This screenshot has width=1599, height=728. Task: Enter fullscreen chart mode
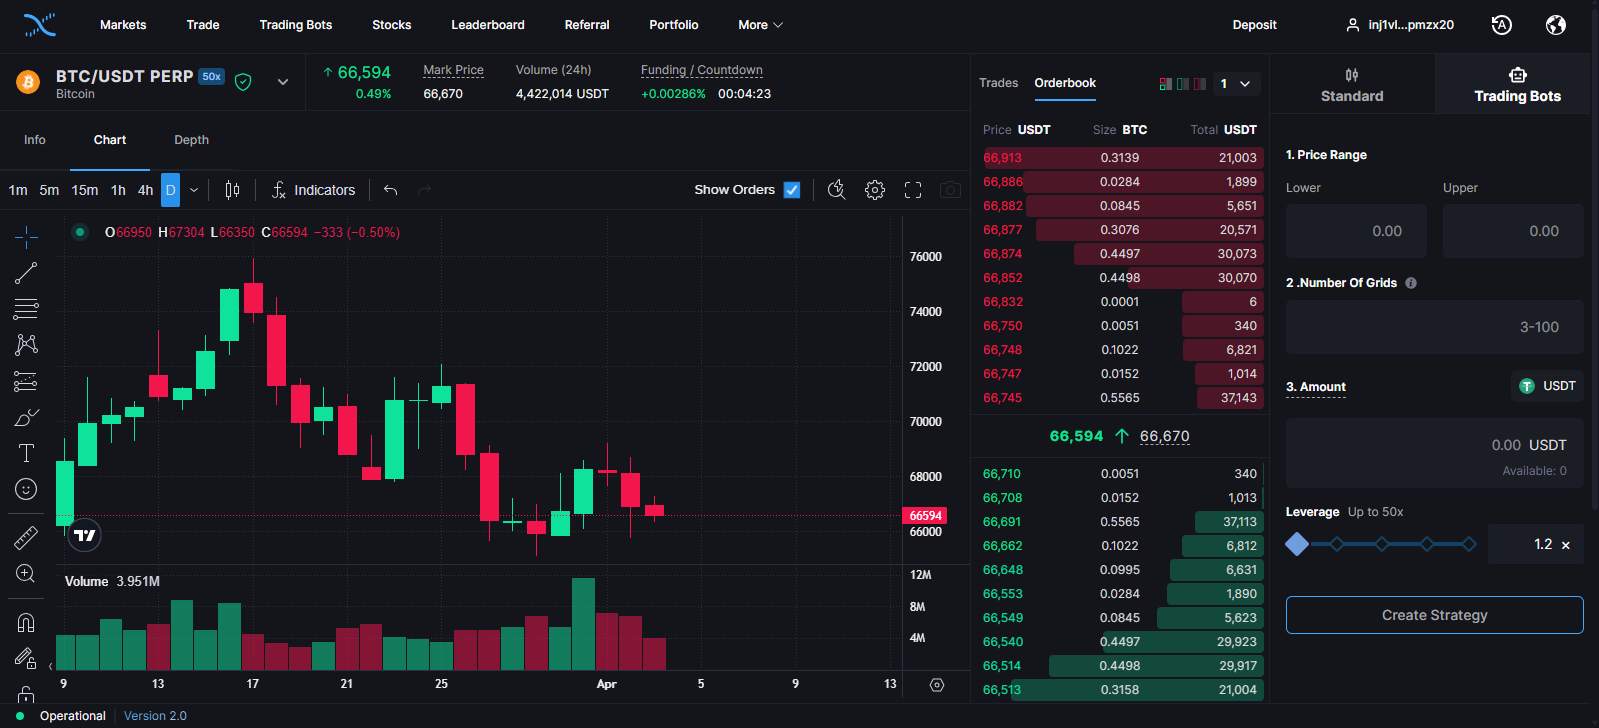tap(913, 190)
